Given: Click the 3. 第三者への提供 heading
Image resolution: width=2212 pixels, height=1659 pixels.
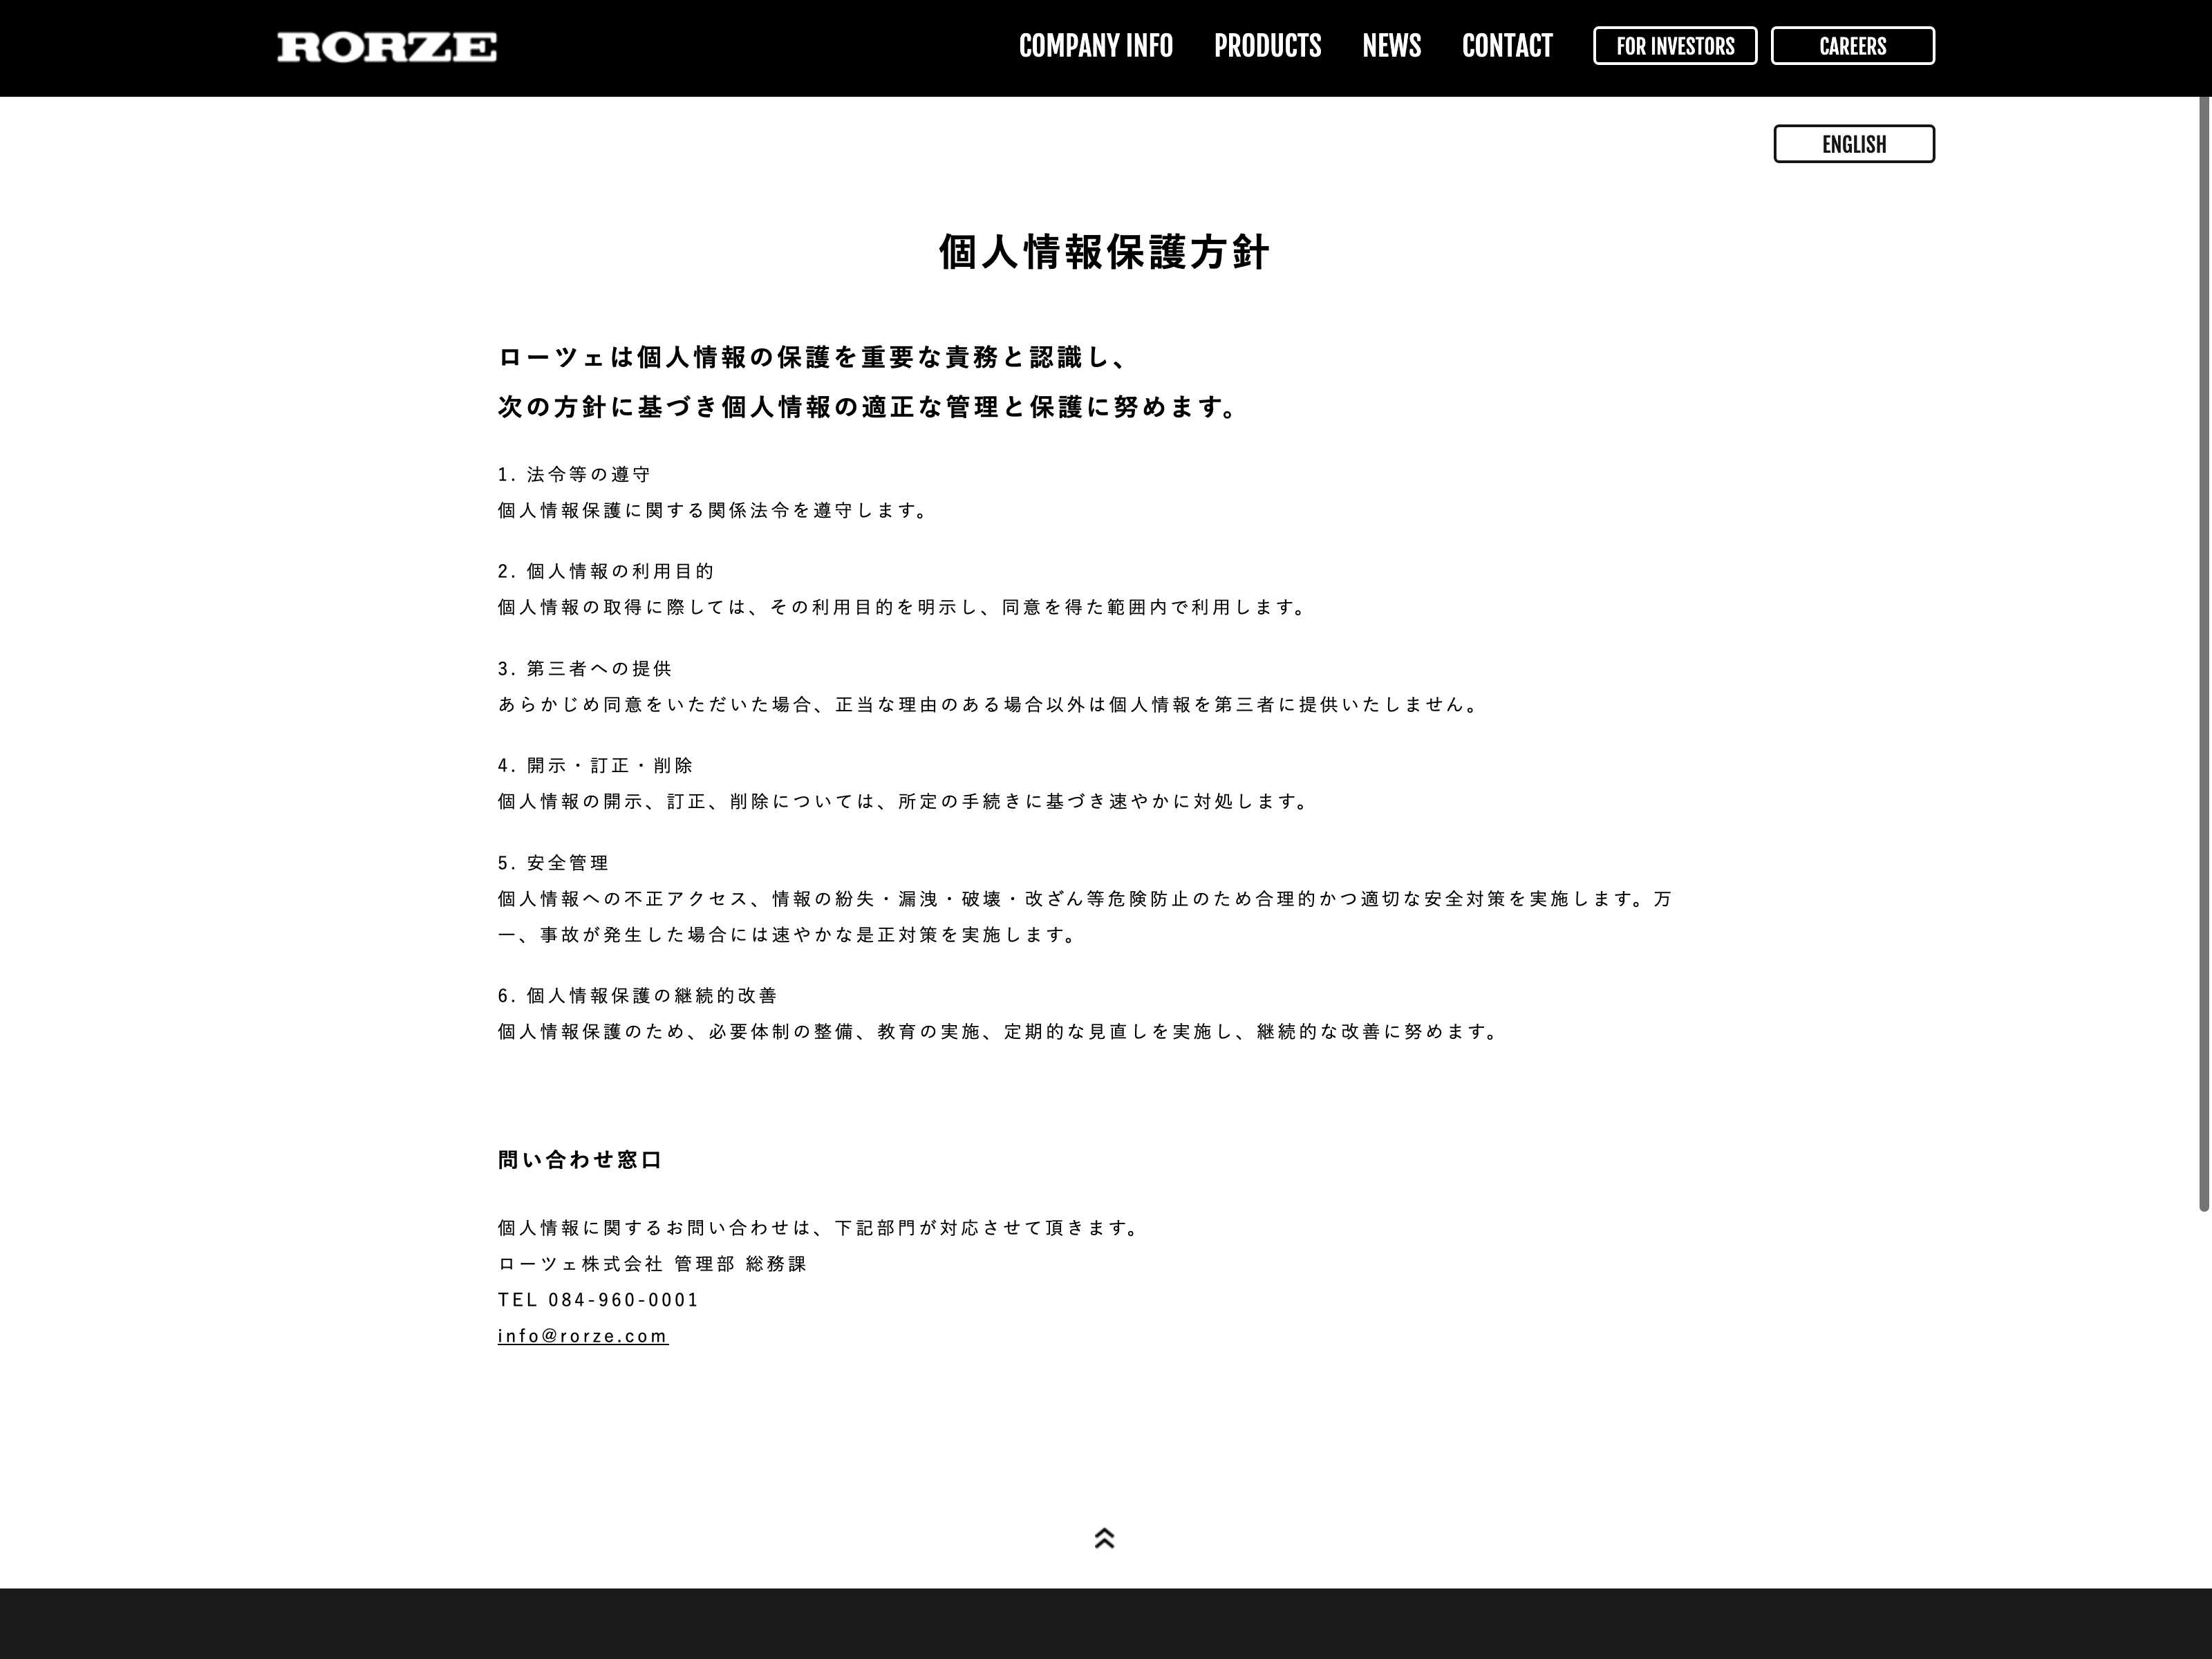Looking at the screenshot, I should point(585,668).
